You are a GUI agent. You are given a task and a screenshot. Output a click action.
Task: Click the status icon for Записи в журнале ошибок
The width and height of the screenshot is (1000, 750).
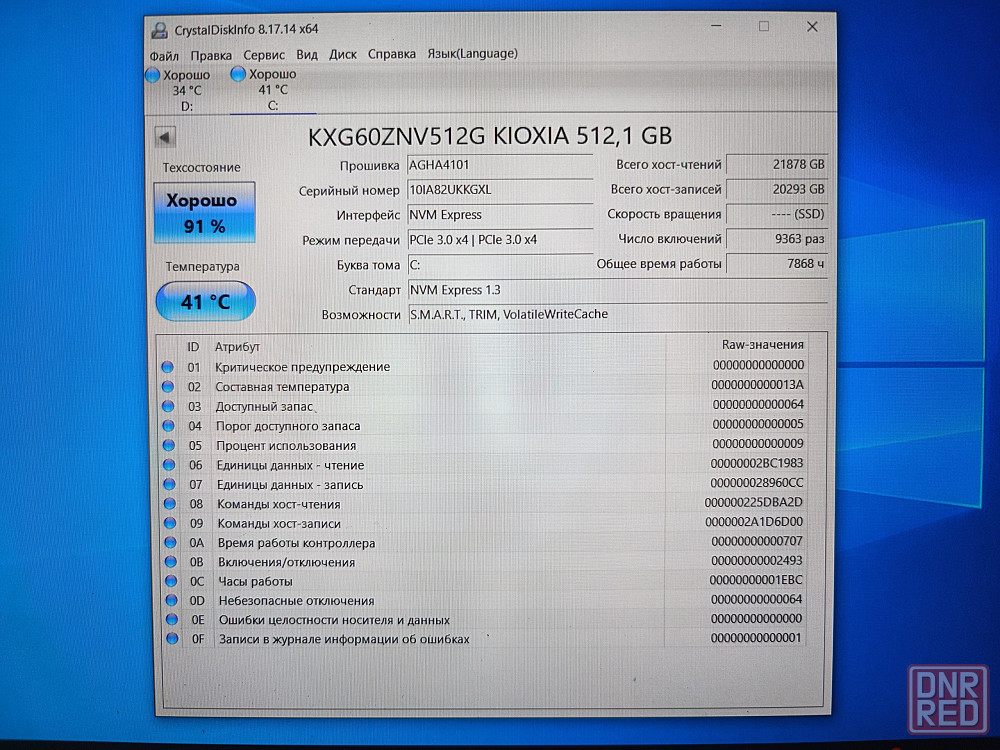(172, 638)
